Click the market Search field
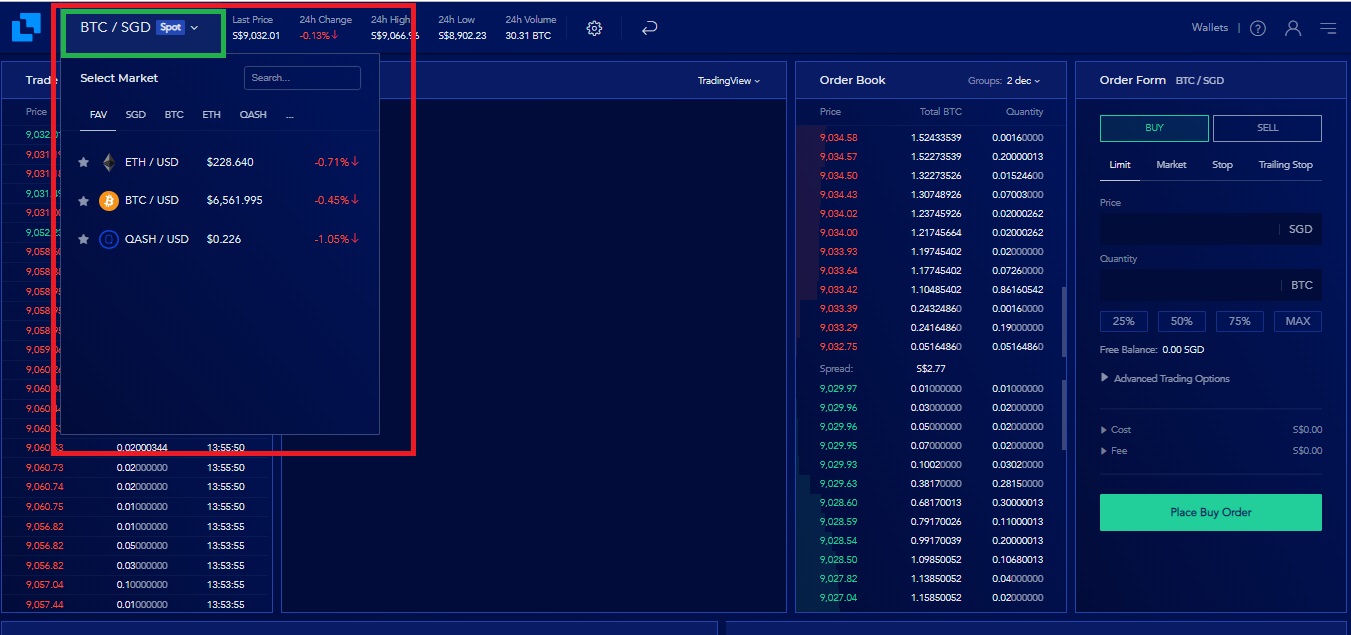The image size is (1351, 635). pos(302,78)
